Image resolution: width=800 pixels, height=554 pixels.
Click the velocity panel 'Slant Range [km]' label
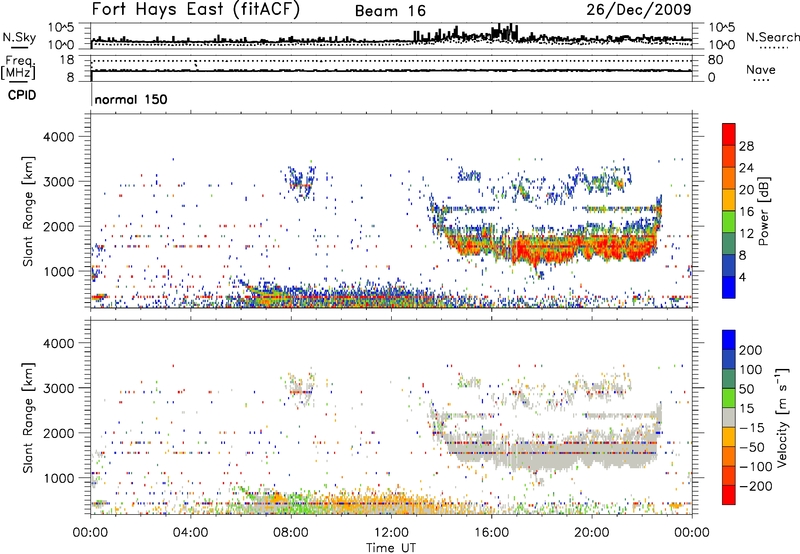(x=28, y=418)
